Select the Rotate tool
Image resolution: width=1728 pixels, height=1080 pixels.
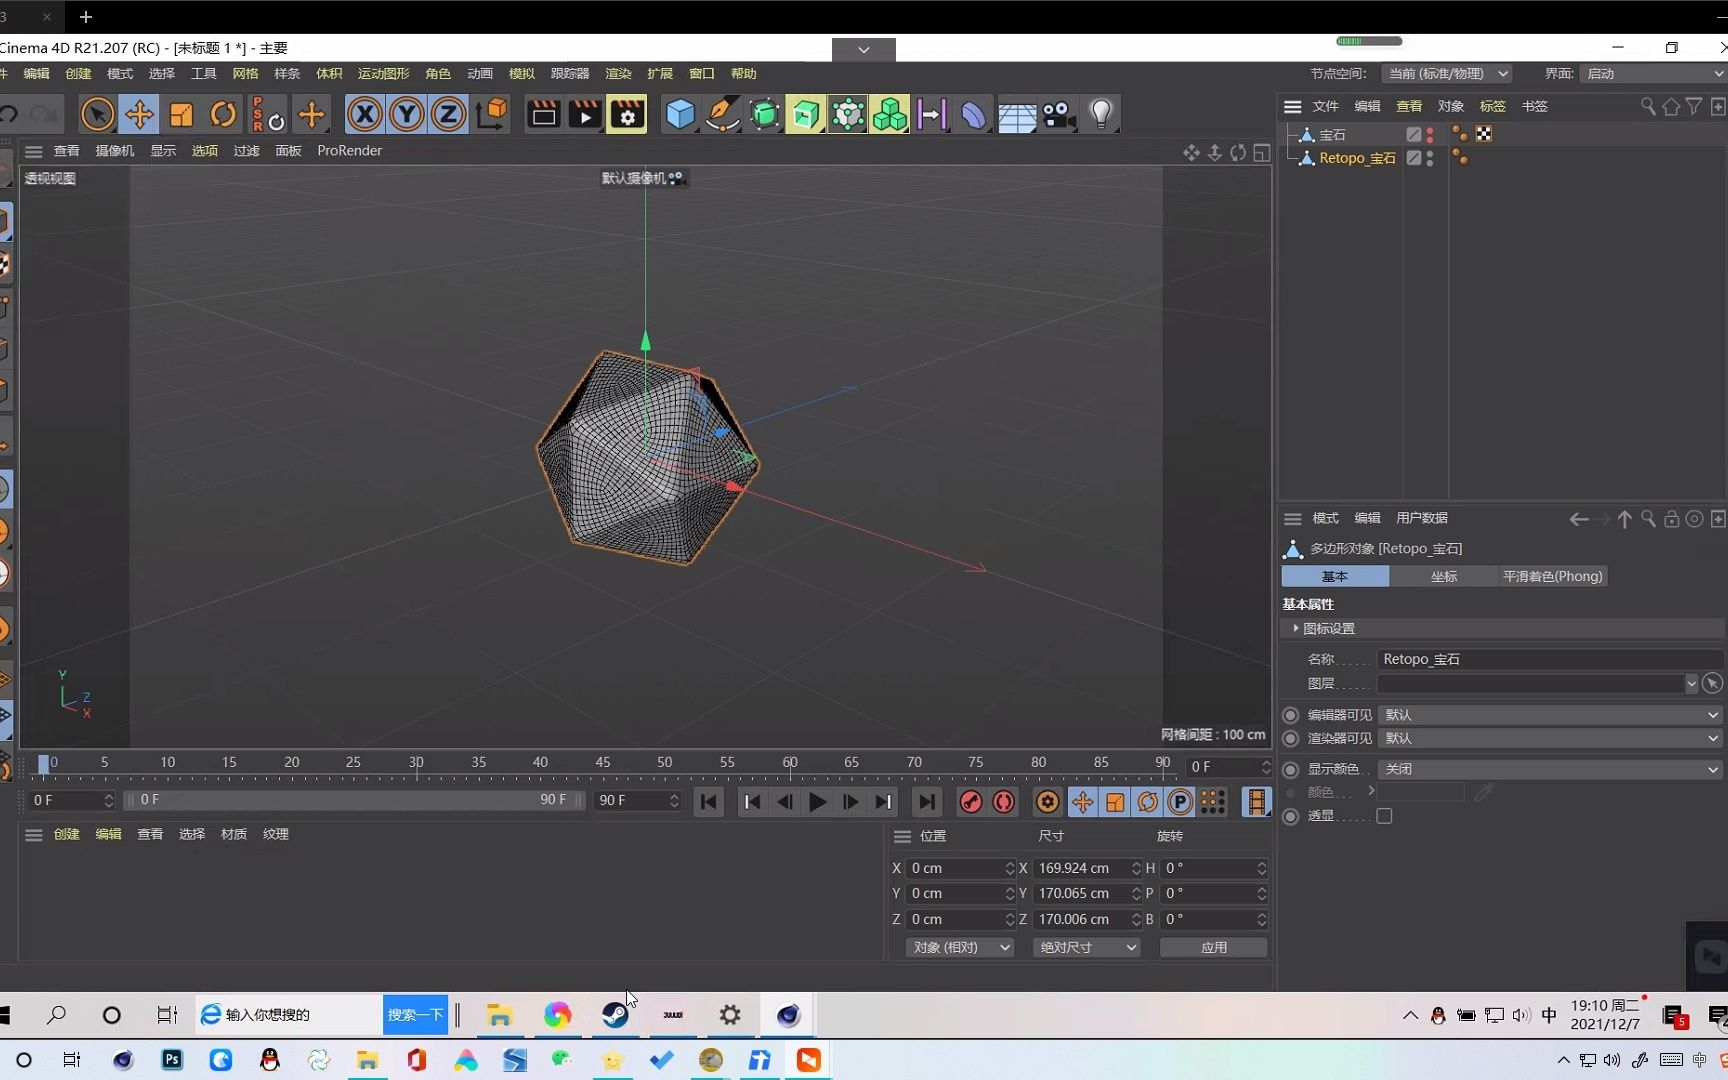[x=223, y=115]
